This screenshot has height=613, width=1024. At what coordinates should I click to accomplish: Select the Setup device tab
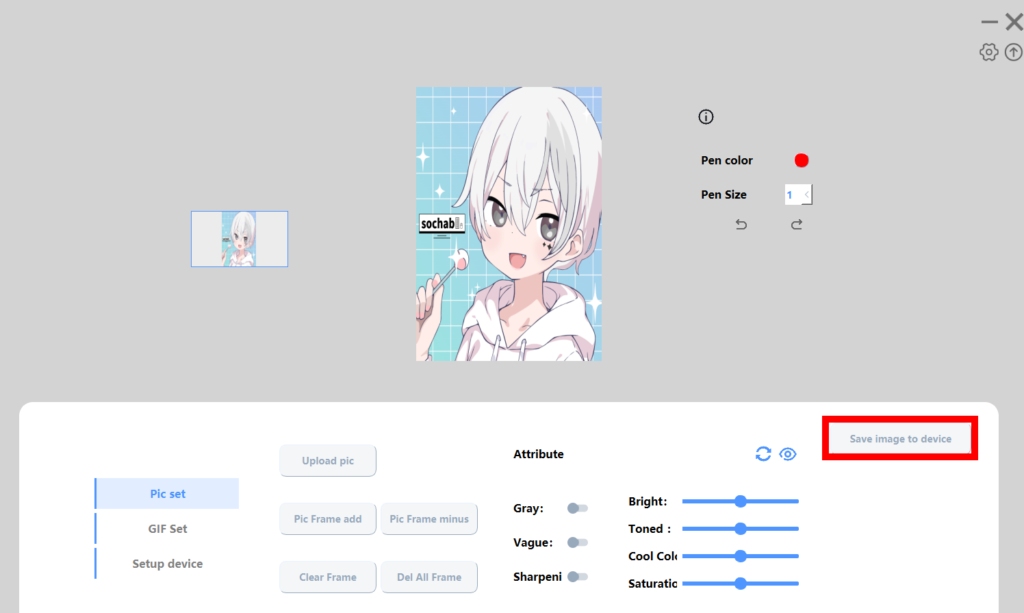pos(167,563)
